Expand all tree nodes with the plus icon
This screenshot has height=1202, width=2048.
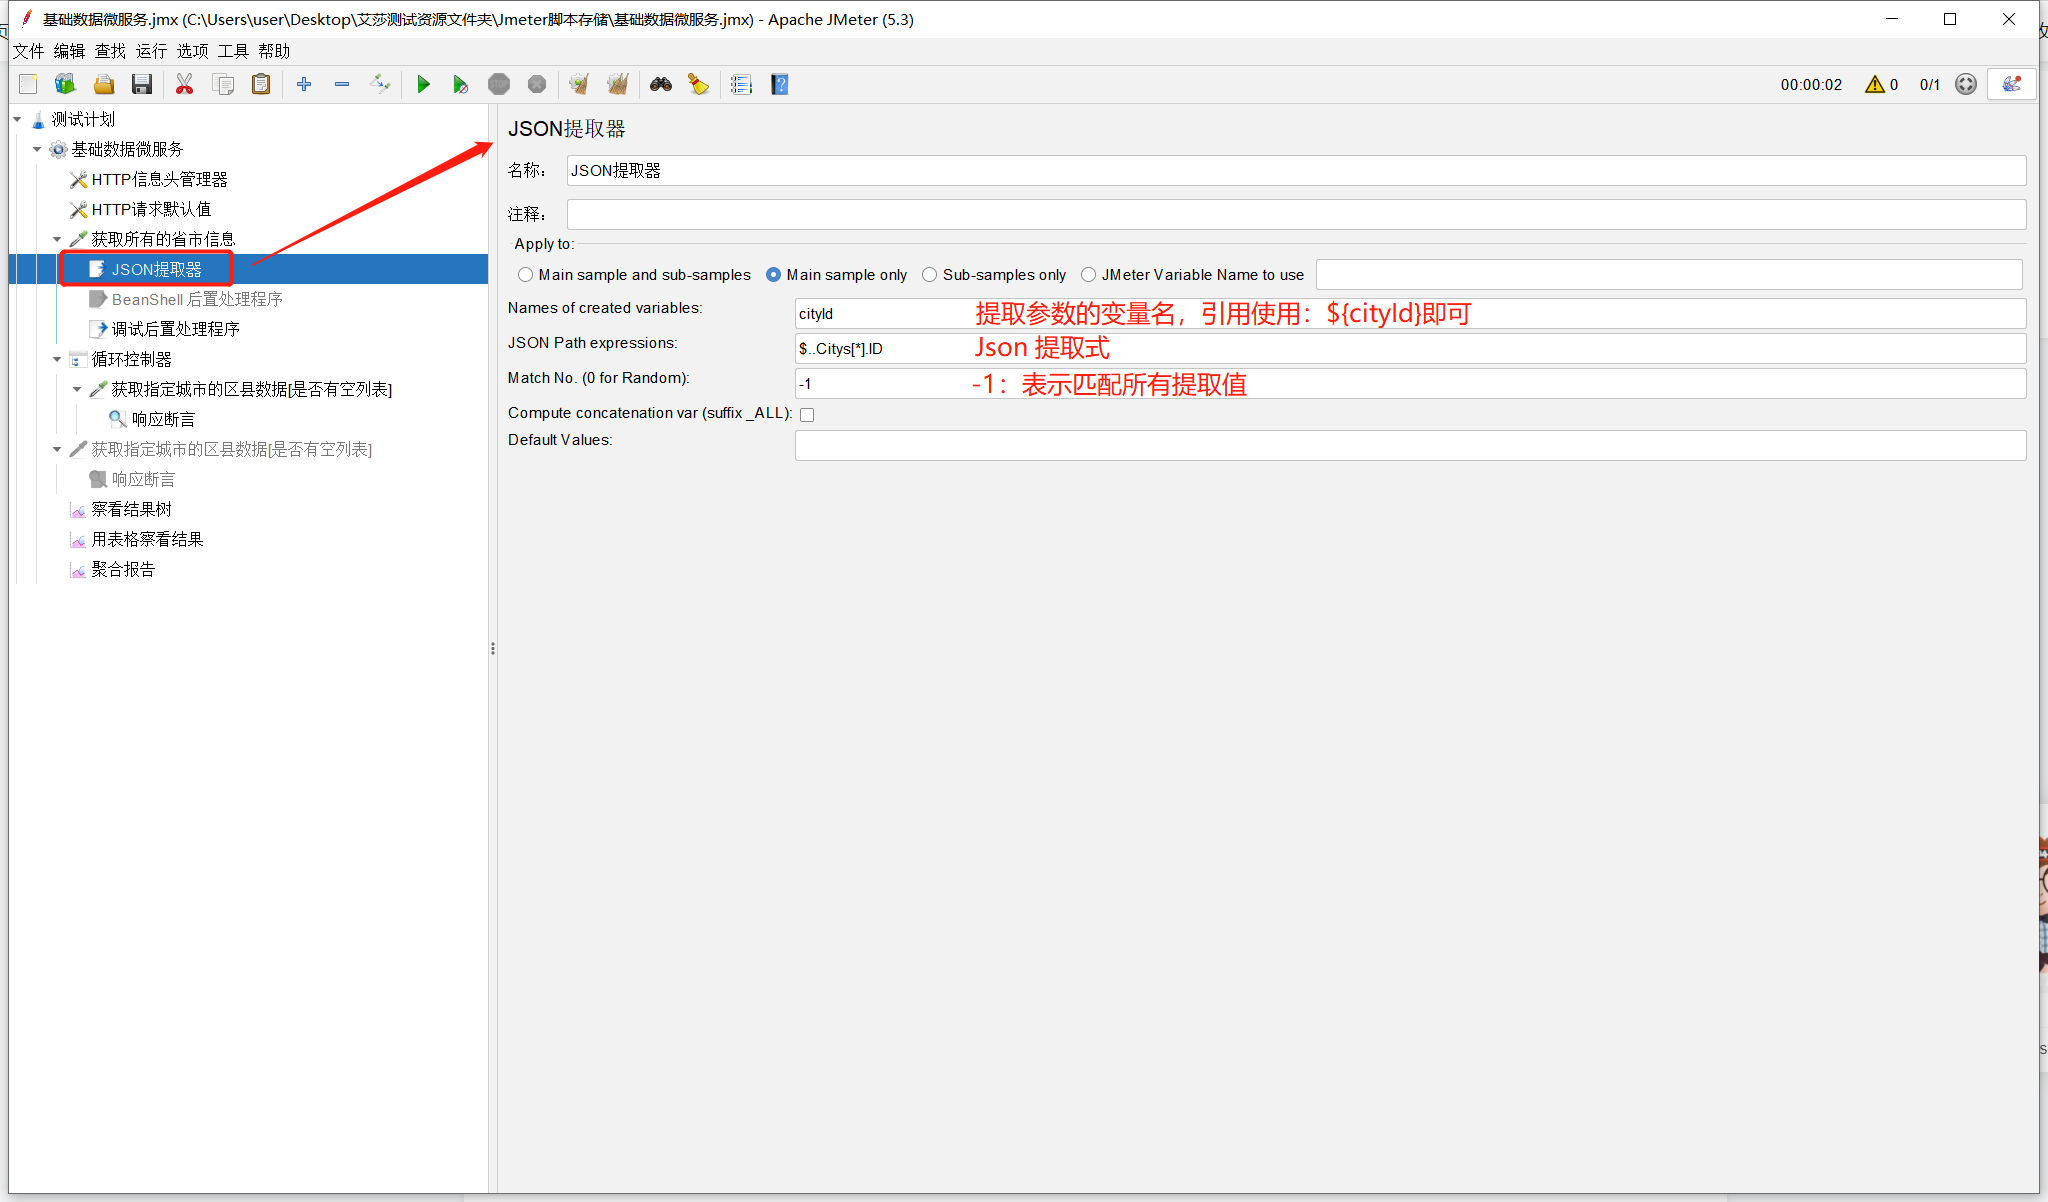coord(305,84)
